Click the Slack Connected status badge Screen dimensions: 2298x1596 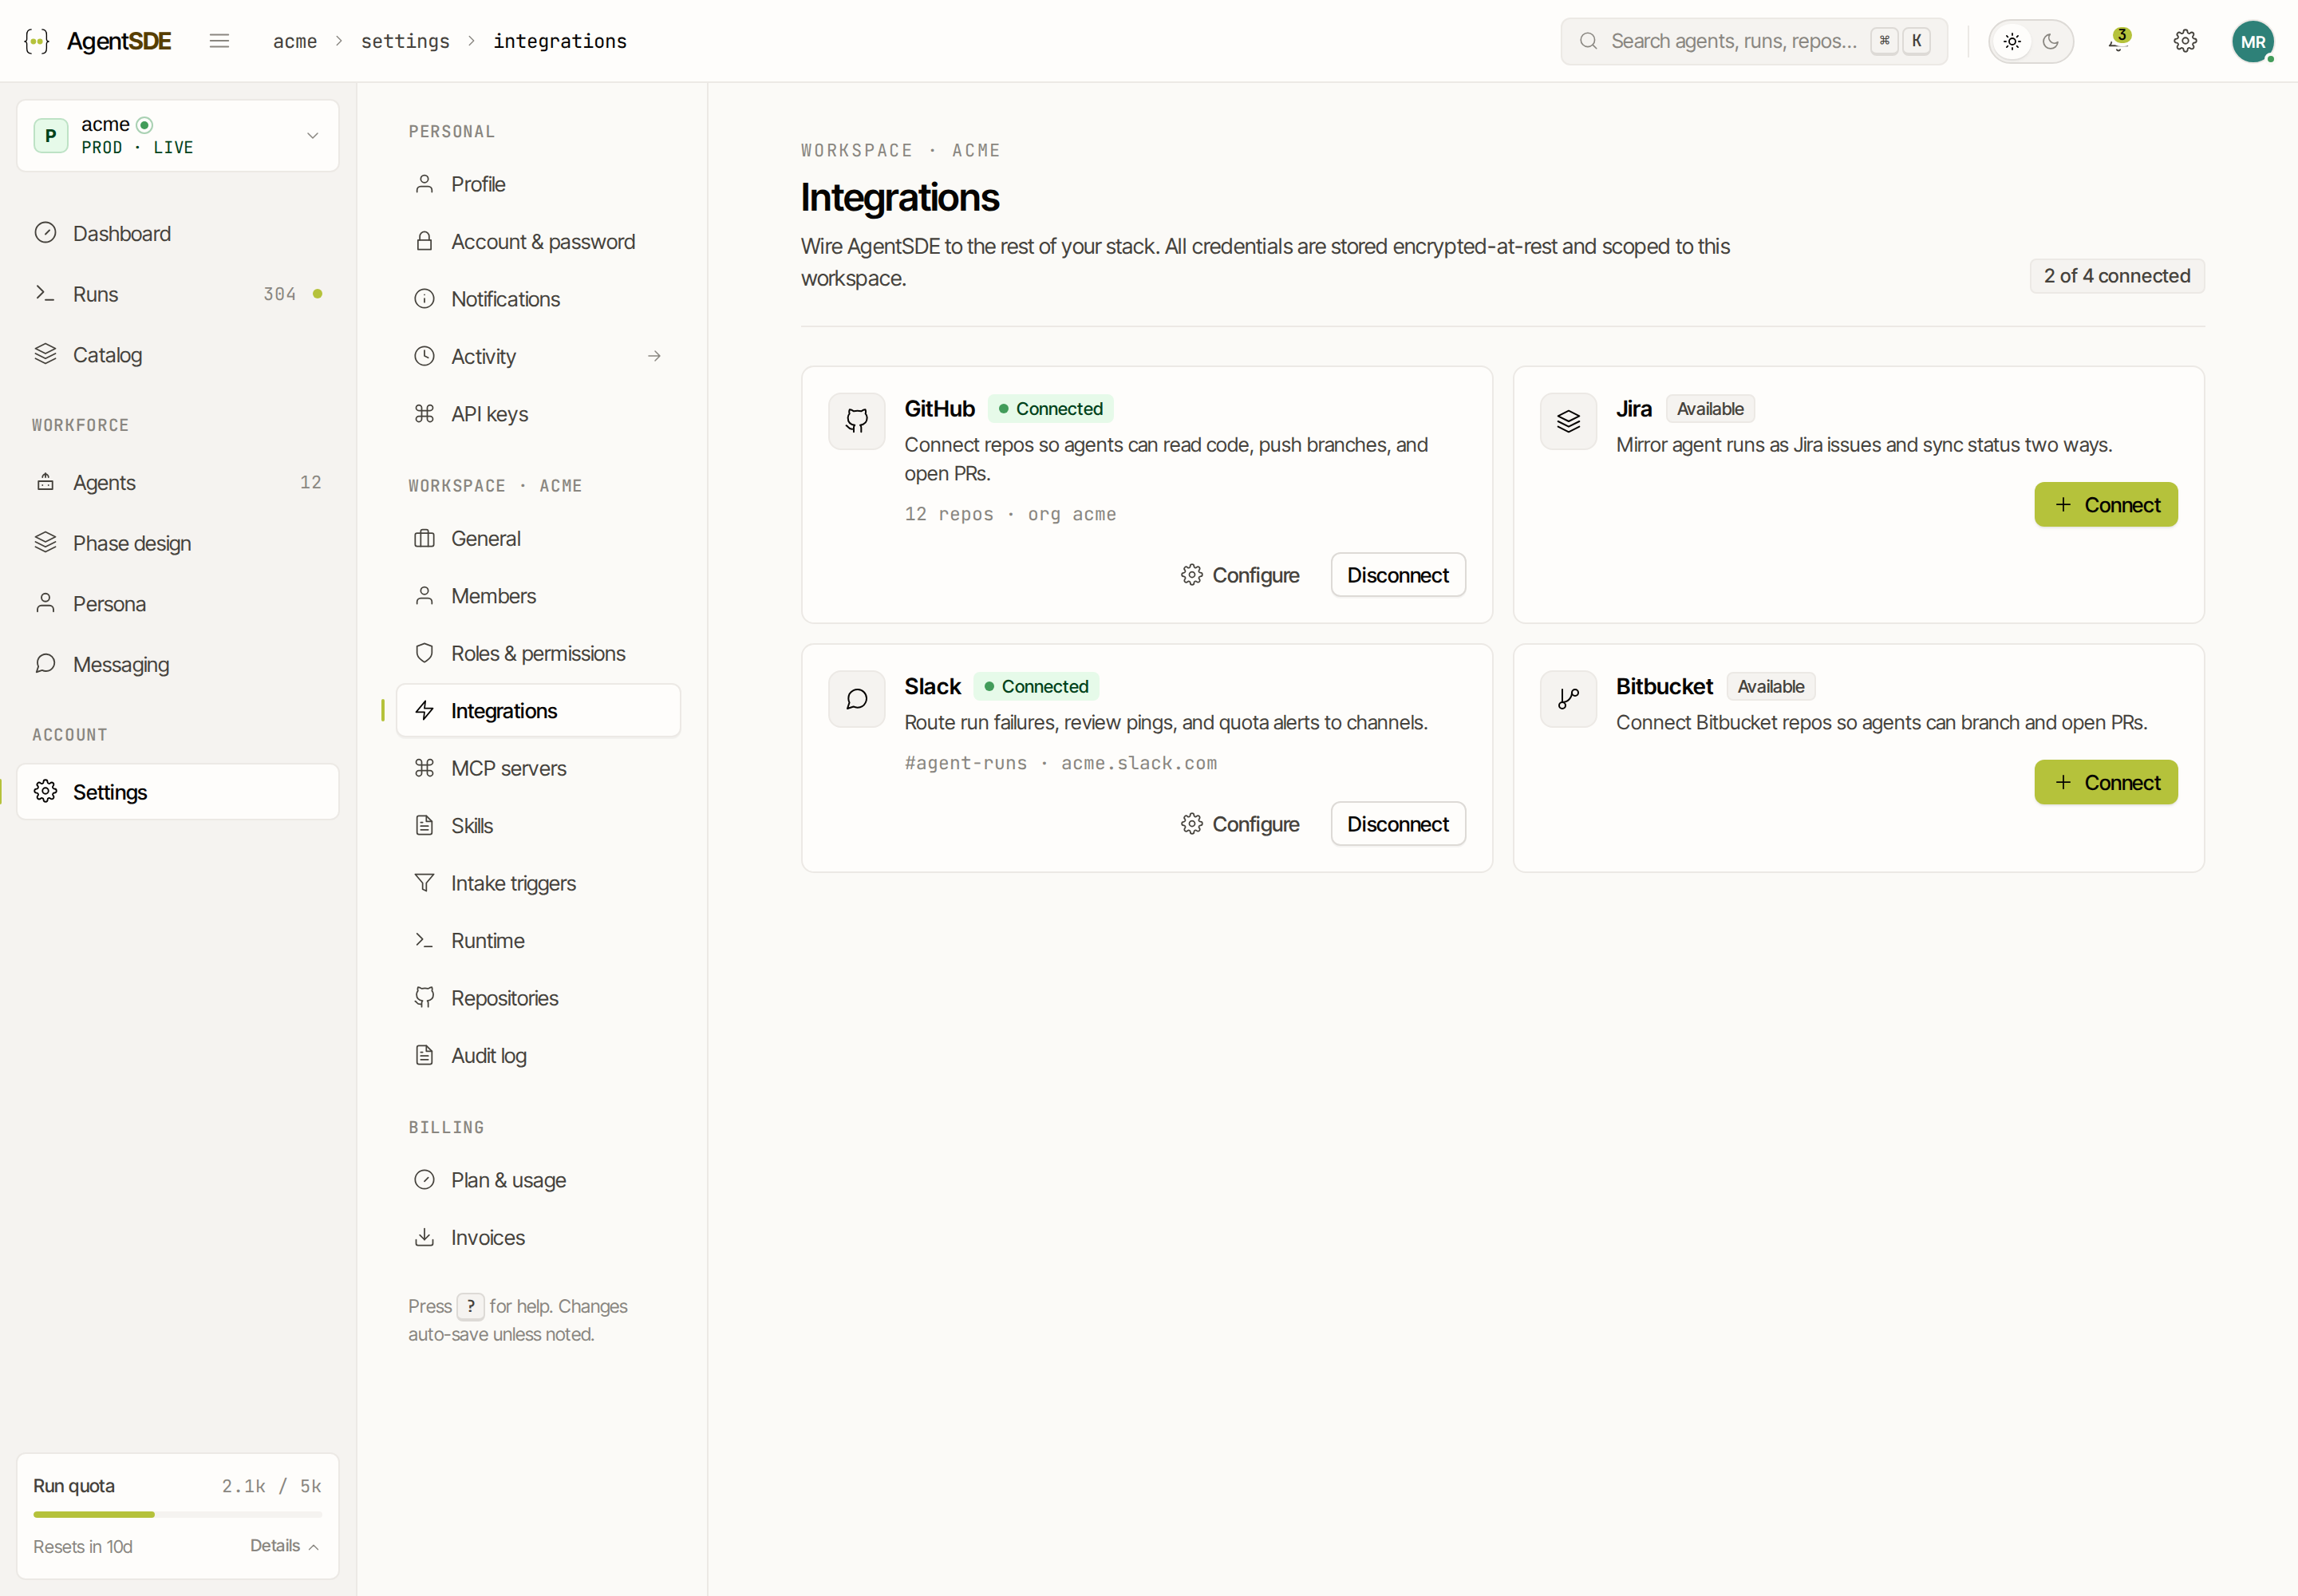(1036, 687)
